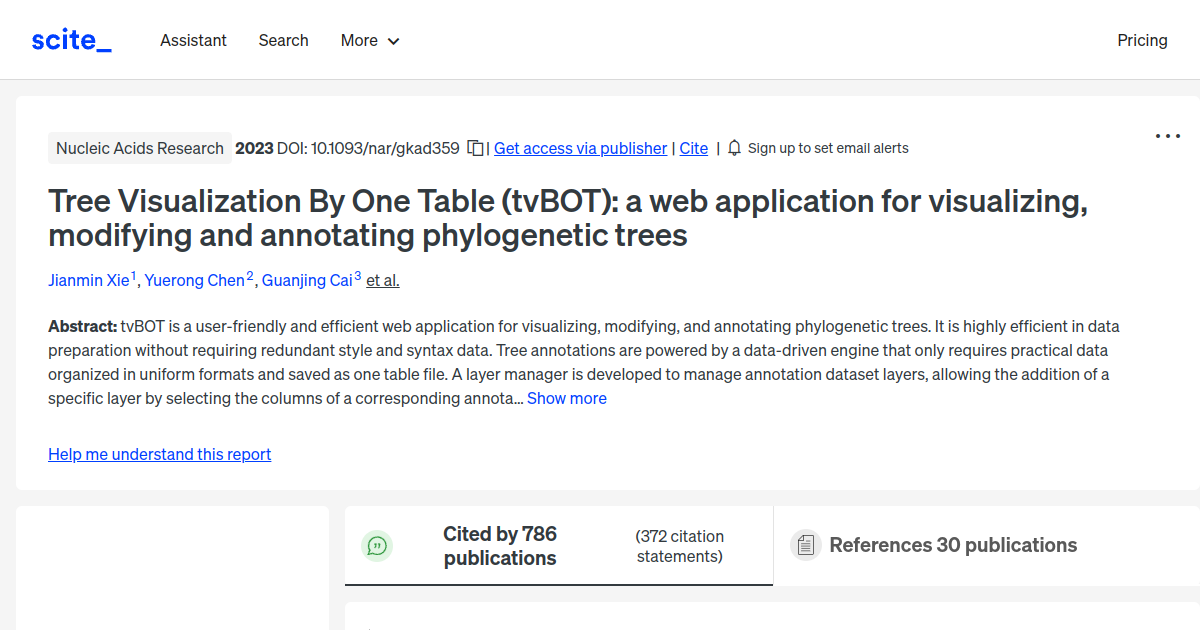Image resolution: width=1200 pixels, height=630 pixels.
Task: Open "Get access via publisher" link
Action: 580,148
